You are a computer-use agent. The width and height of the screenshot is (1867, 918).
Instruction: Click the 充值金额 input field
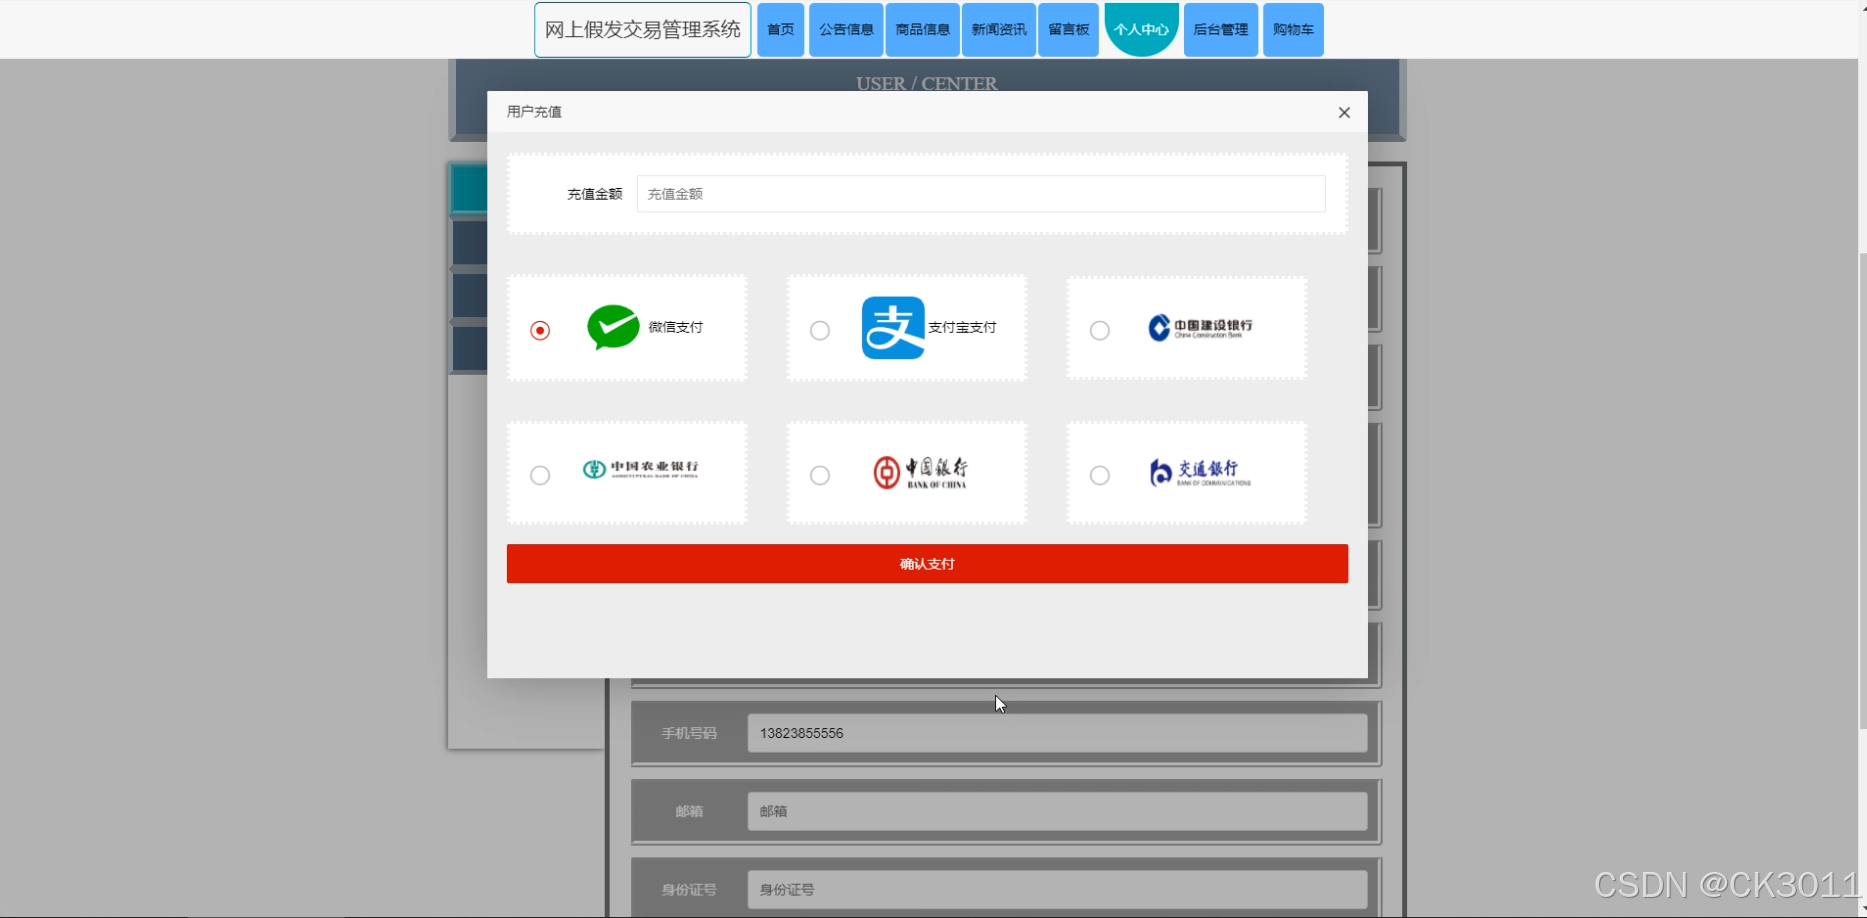(981, 194)
